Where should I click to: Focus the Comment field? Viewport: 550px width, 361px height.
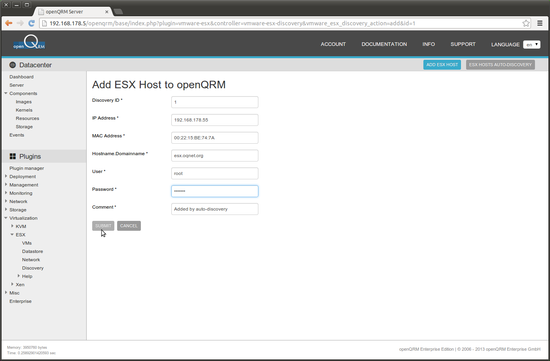click(215, 209)
